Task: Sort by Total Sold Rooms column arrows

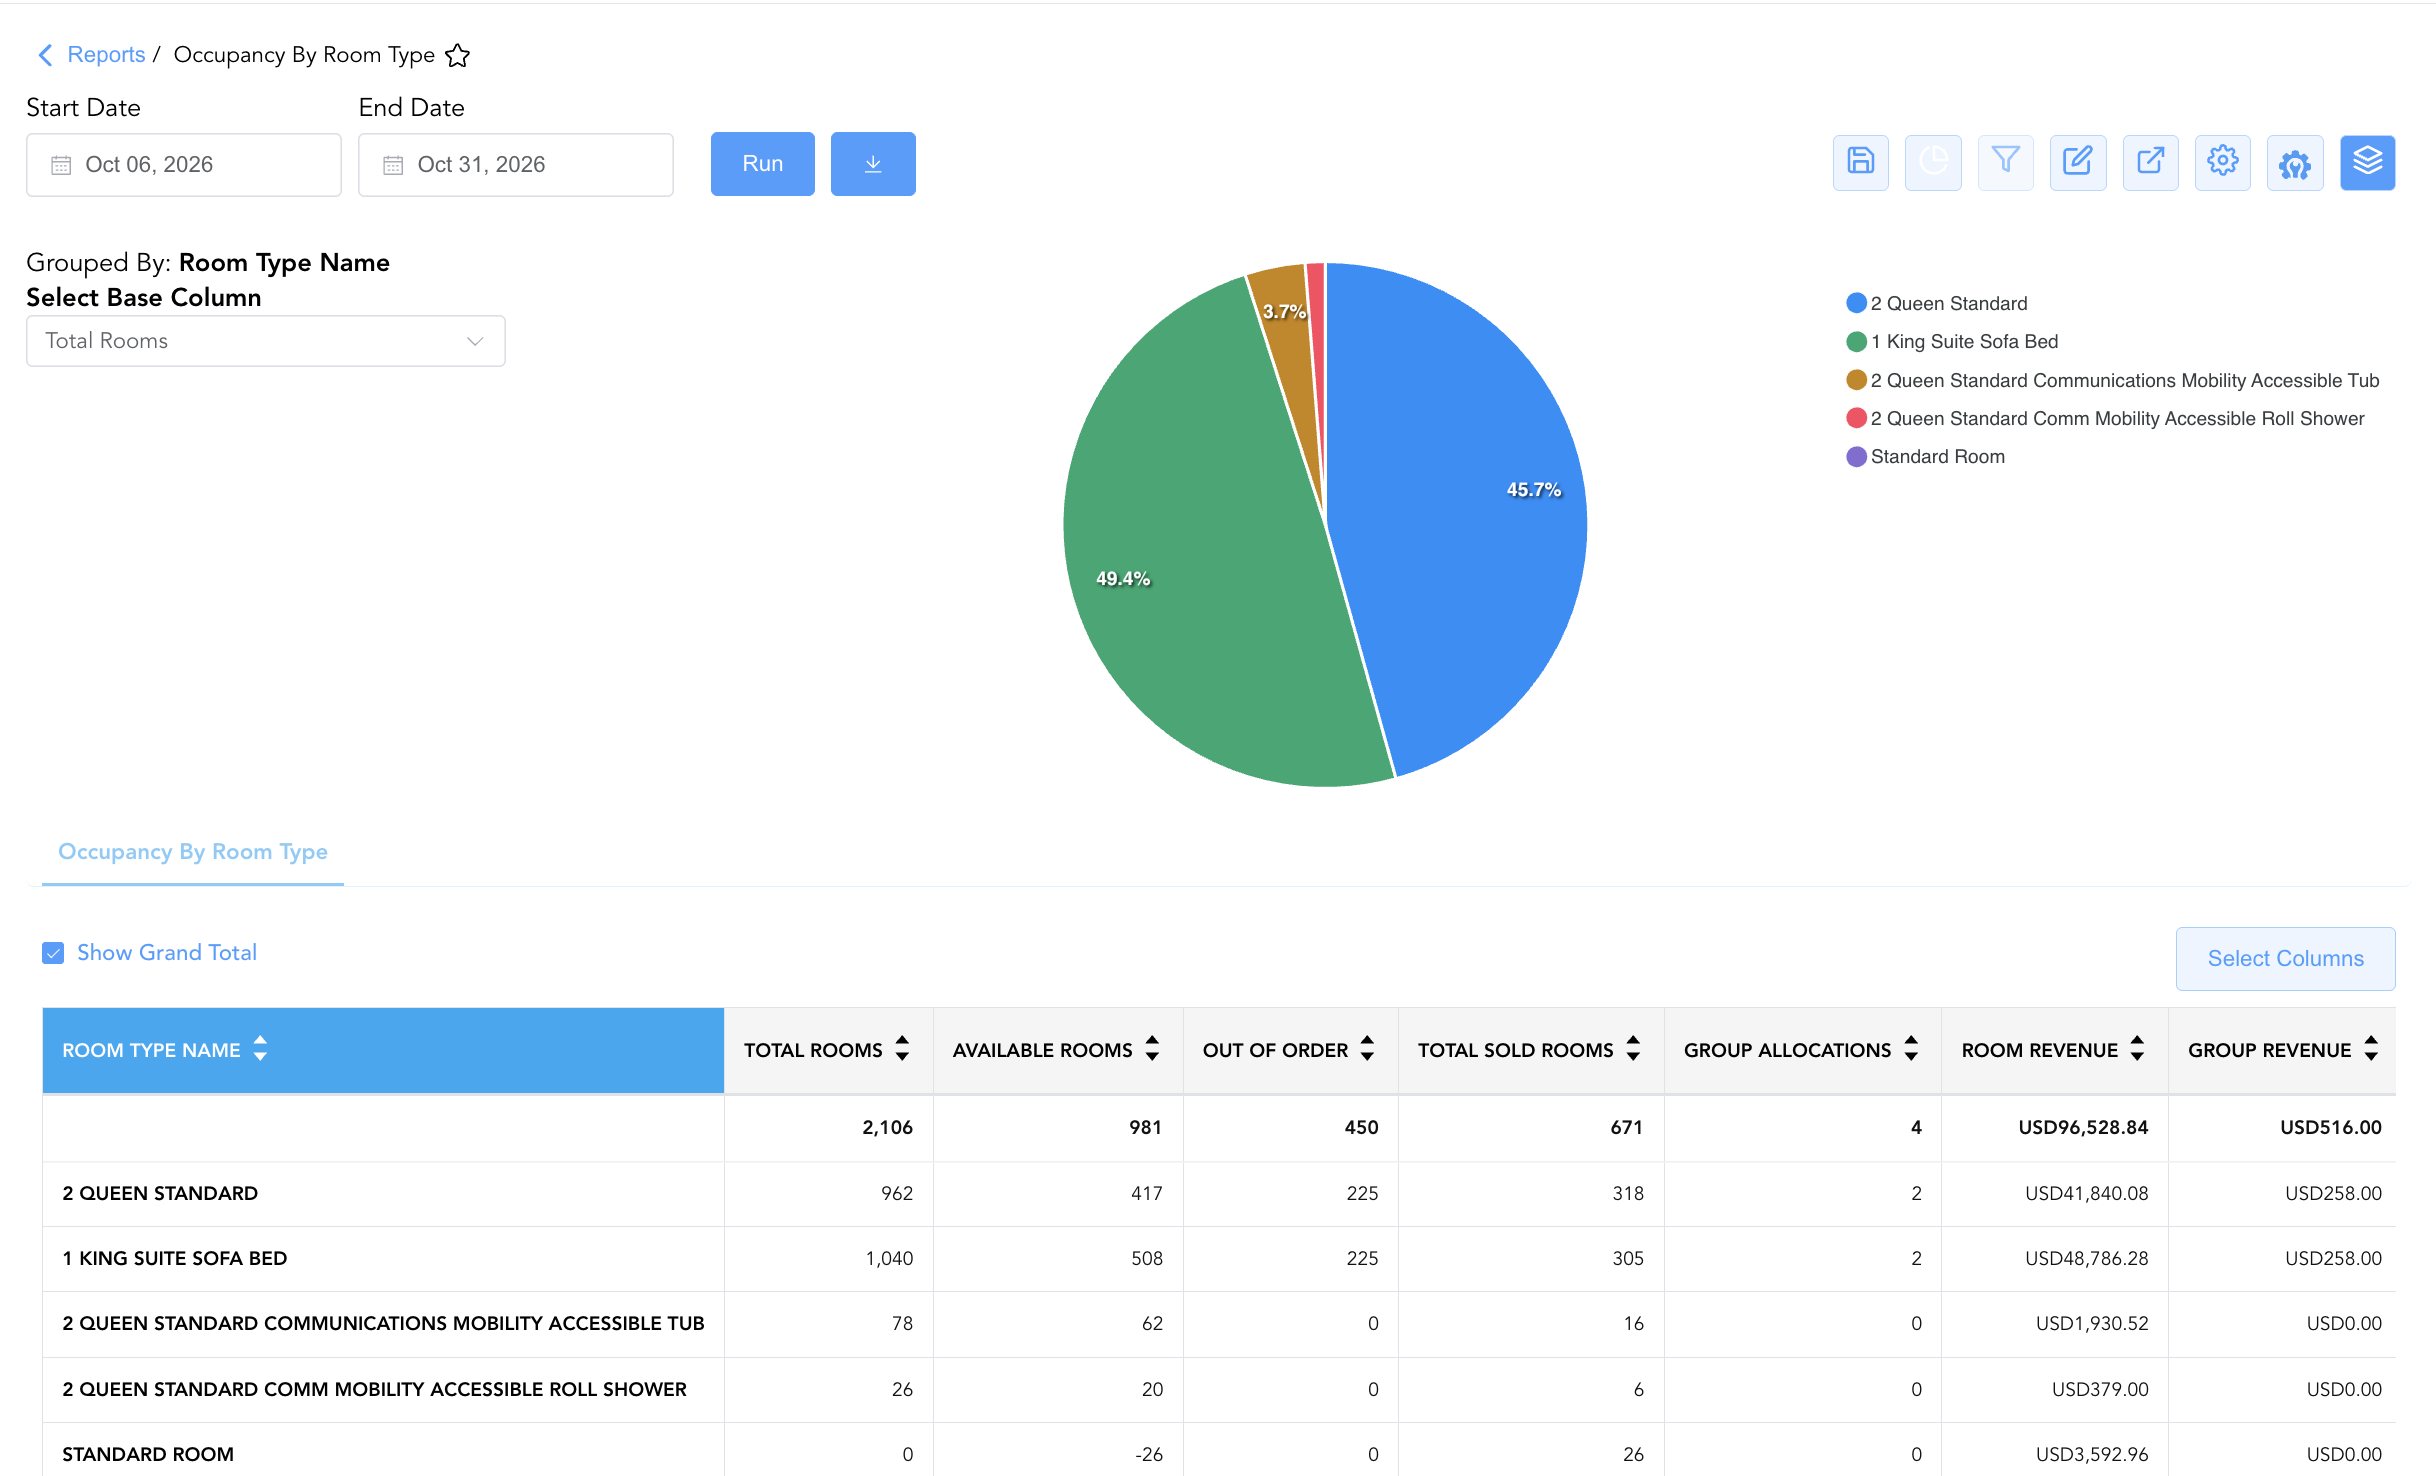Action: [1633, 1049]
